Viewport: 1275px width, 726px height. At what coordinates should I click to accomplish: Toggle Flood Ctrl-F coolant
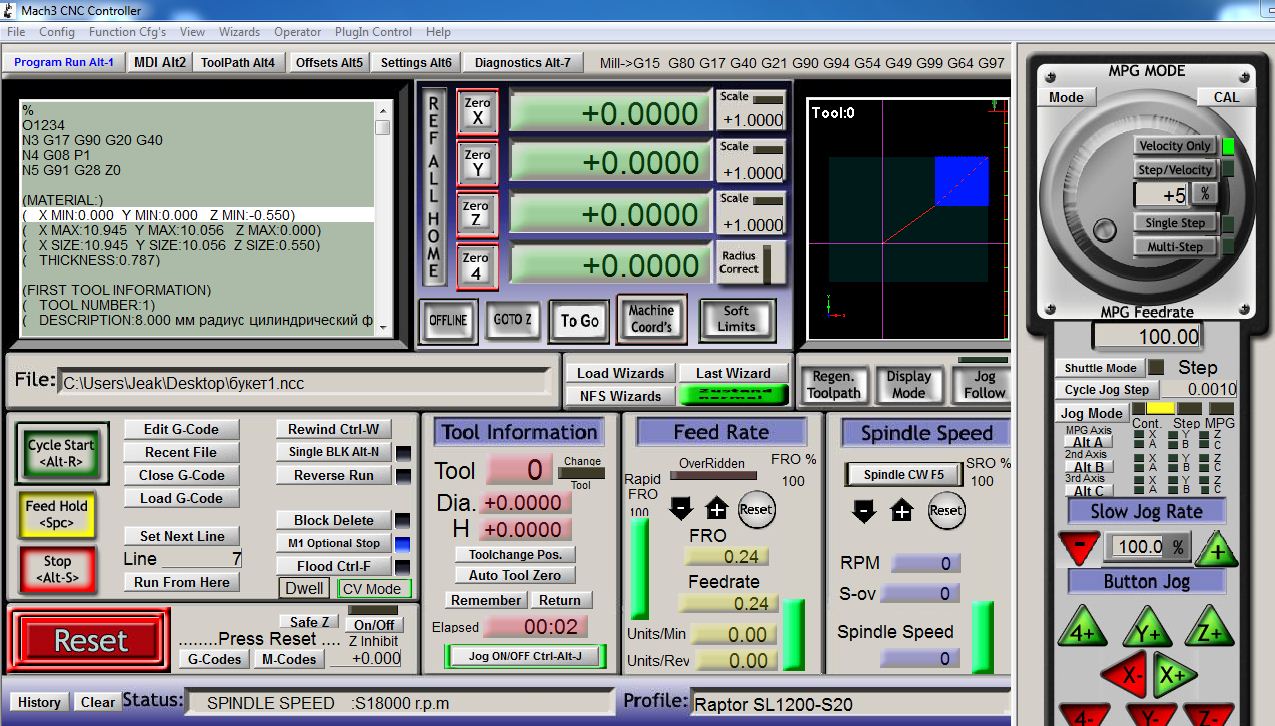pos(334,566)
